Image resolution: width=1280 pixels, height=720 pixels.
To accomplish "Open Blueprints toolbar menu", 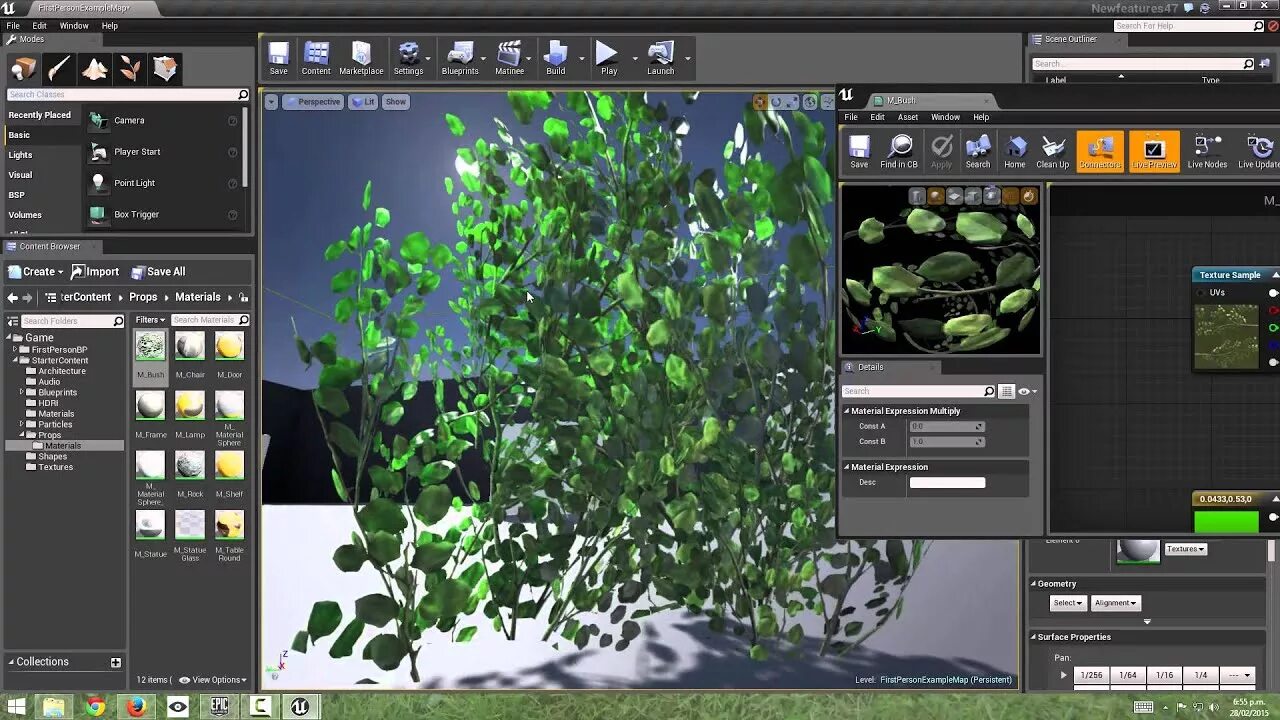I will coord(460,58).
